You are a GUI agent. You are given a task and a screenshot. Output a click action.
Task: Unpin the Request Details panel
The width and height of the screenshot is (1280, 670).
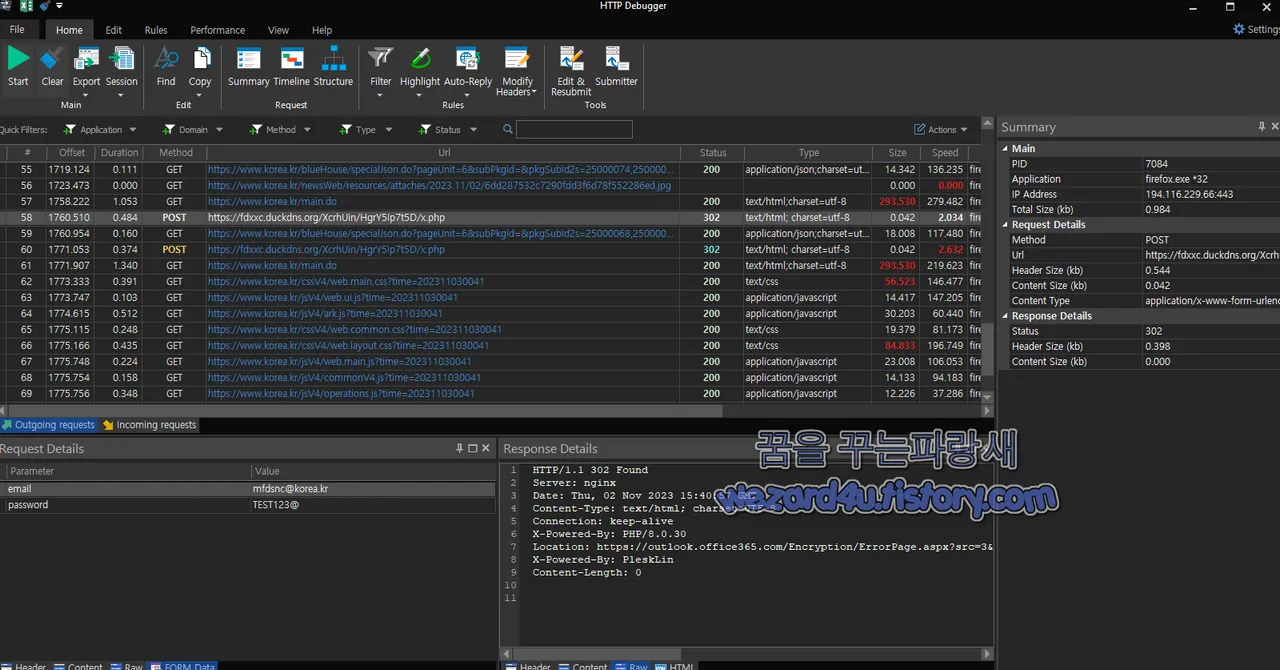point(458,448)
